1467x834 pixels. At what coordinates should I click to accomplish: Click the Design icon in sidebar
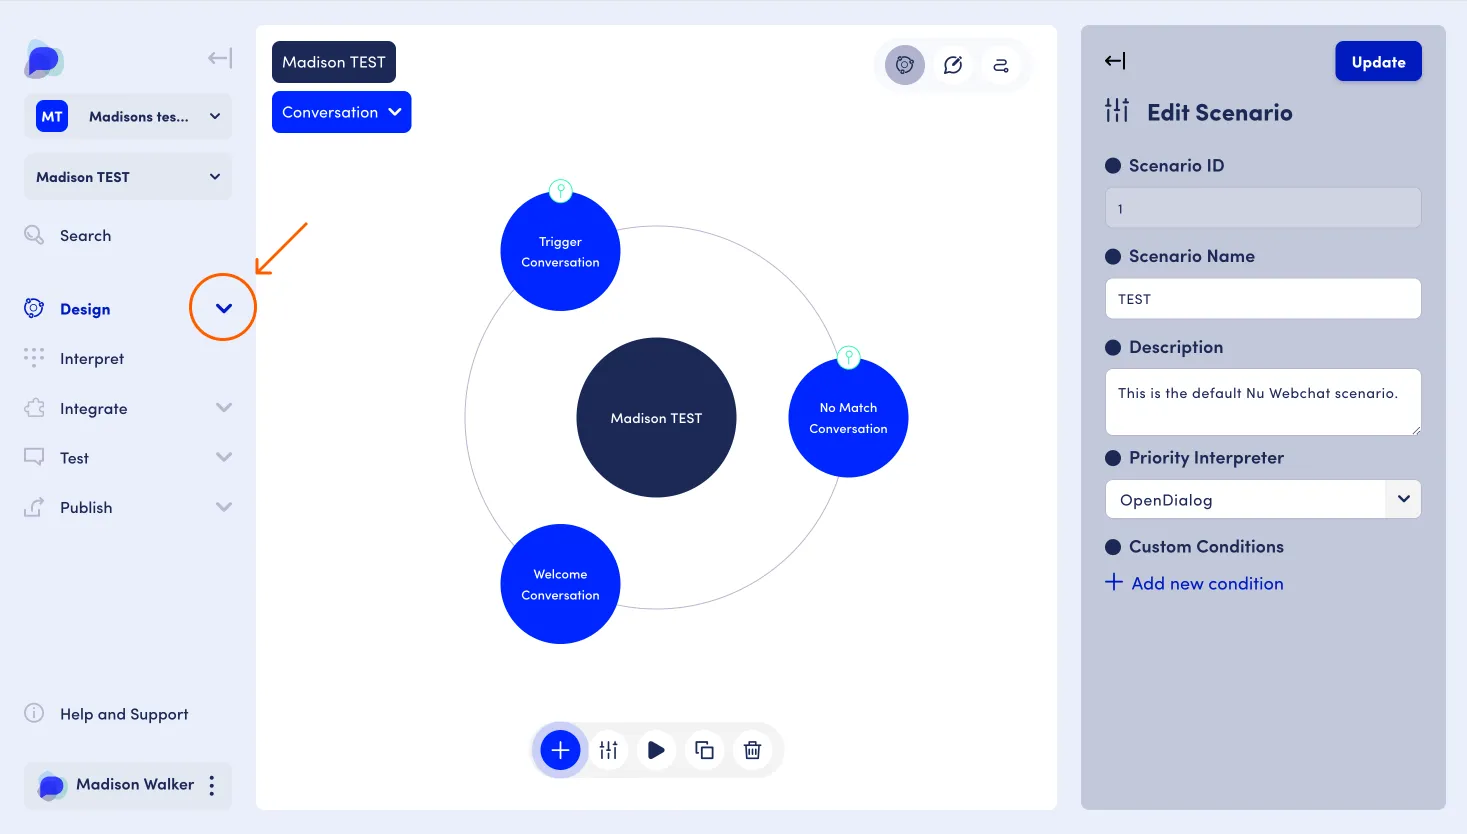point(34,308)
